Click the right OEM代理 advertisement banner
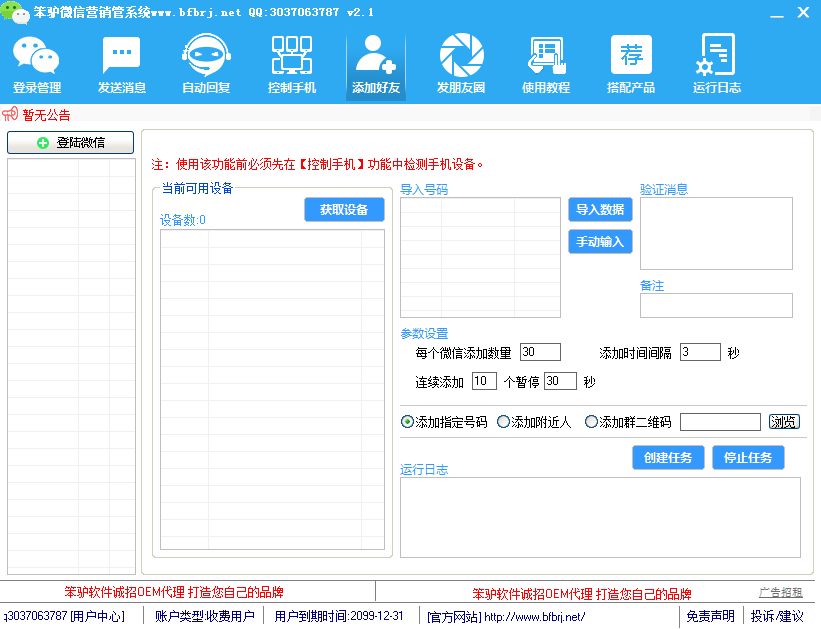 pyautogui.click(x=582, y=594)
